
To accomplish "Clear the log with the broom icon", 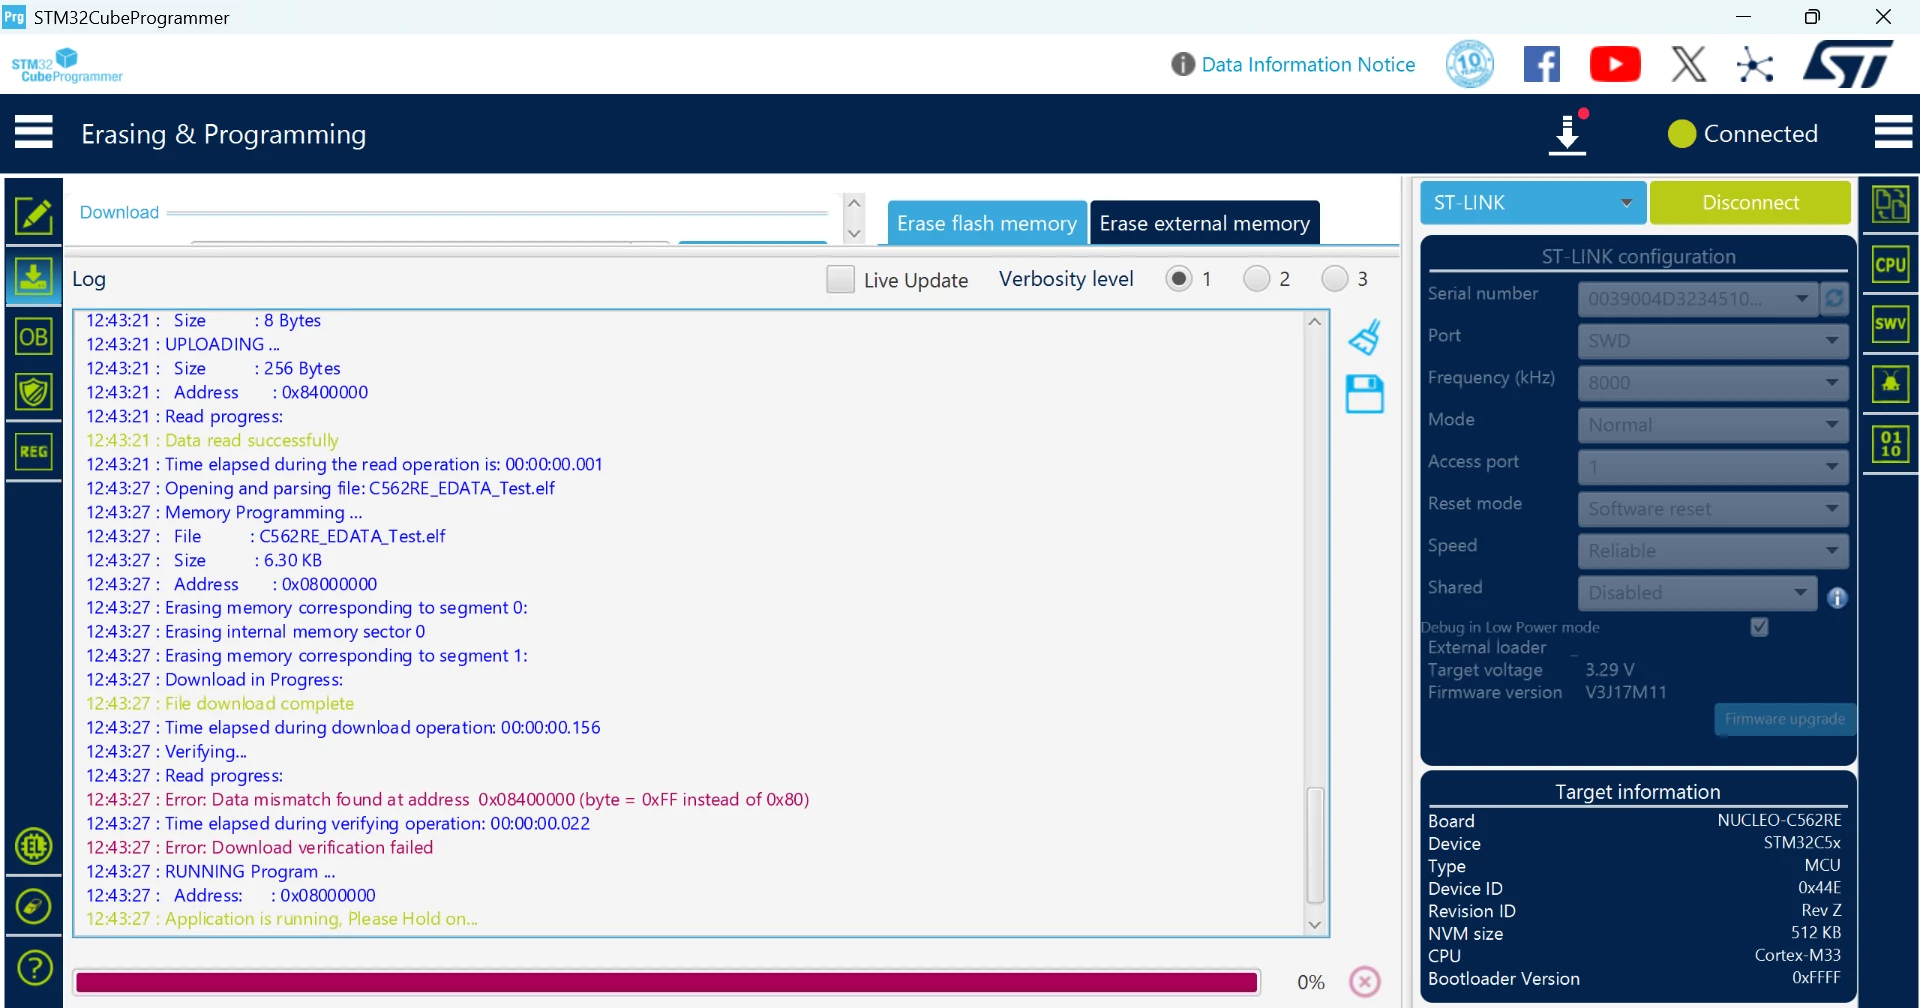I will (1365, 338).
